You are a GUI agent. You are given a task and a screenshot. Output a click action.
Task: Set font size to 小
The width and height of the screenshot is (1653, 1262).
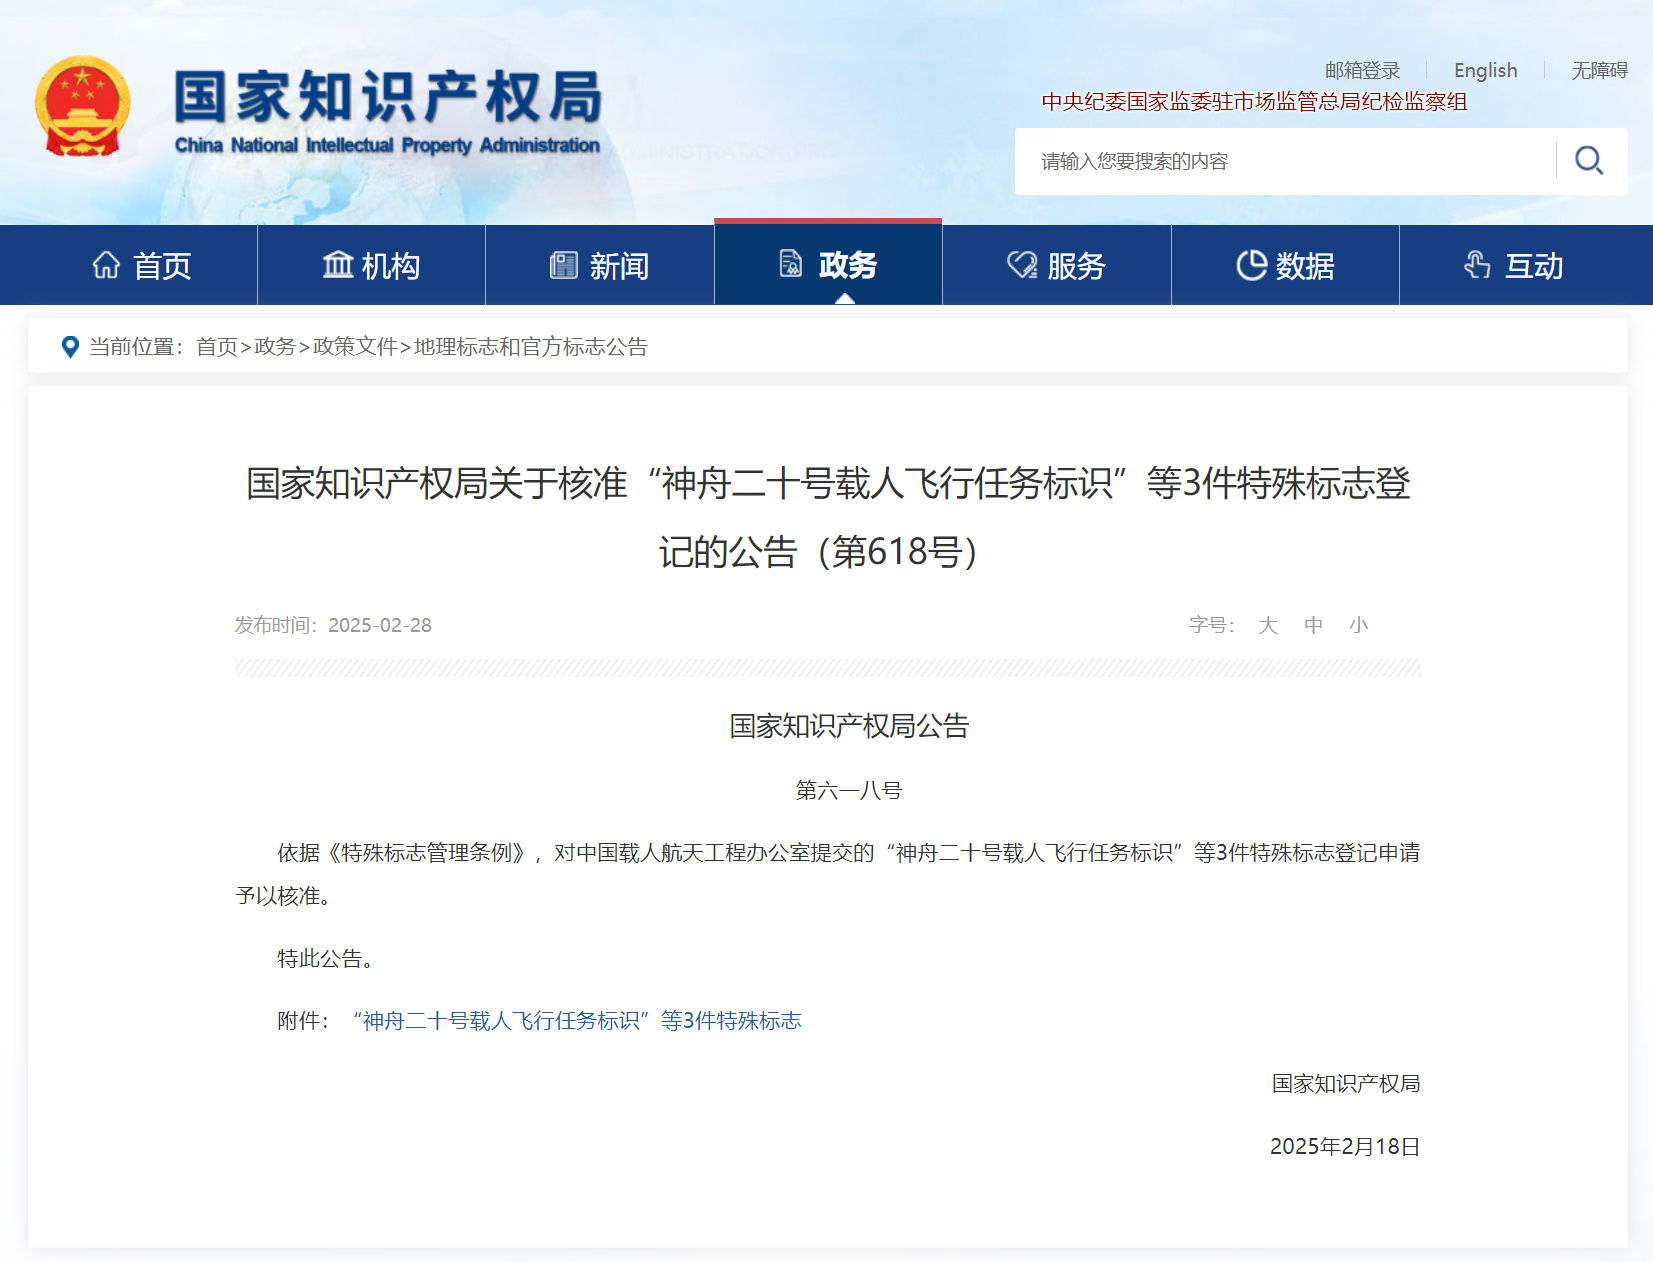[1358, 625]
